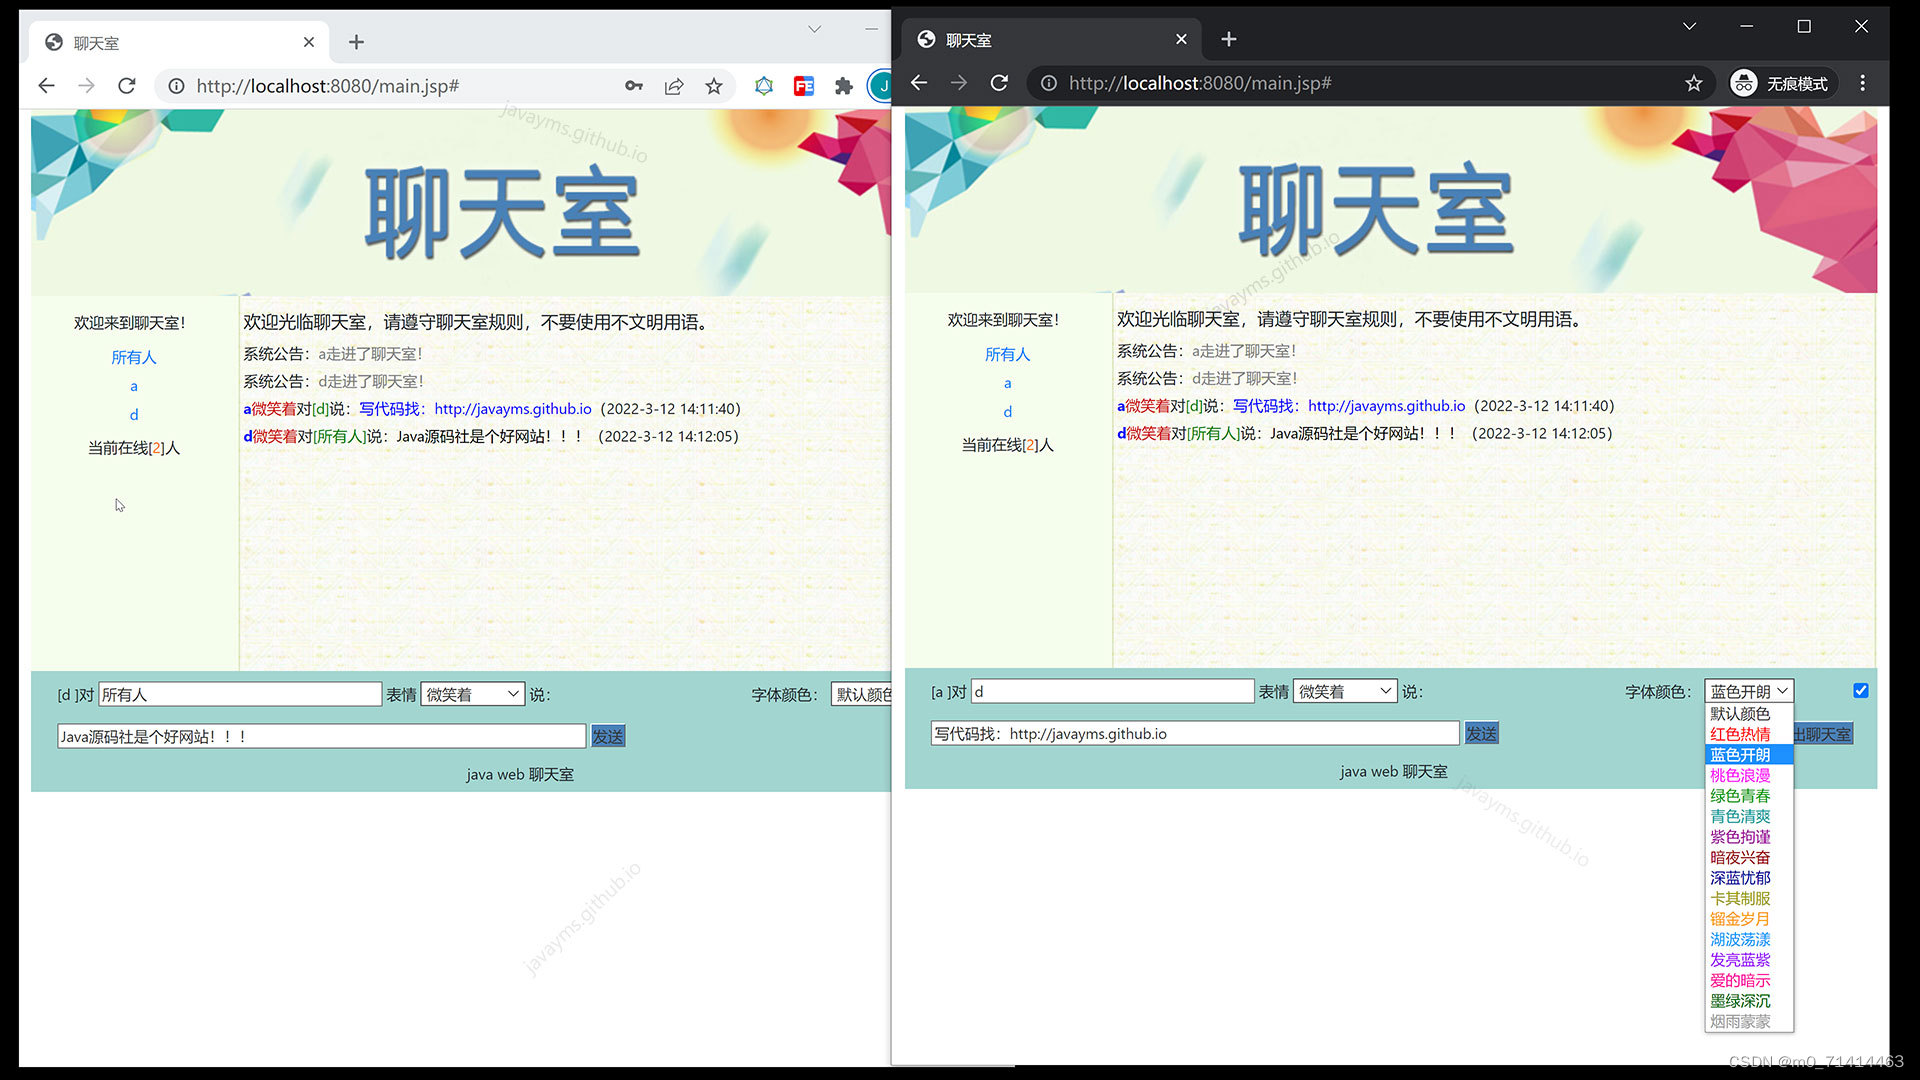Open the 表情 dropdown in right chat

tap(1345, 692)
